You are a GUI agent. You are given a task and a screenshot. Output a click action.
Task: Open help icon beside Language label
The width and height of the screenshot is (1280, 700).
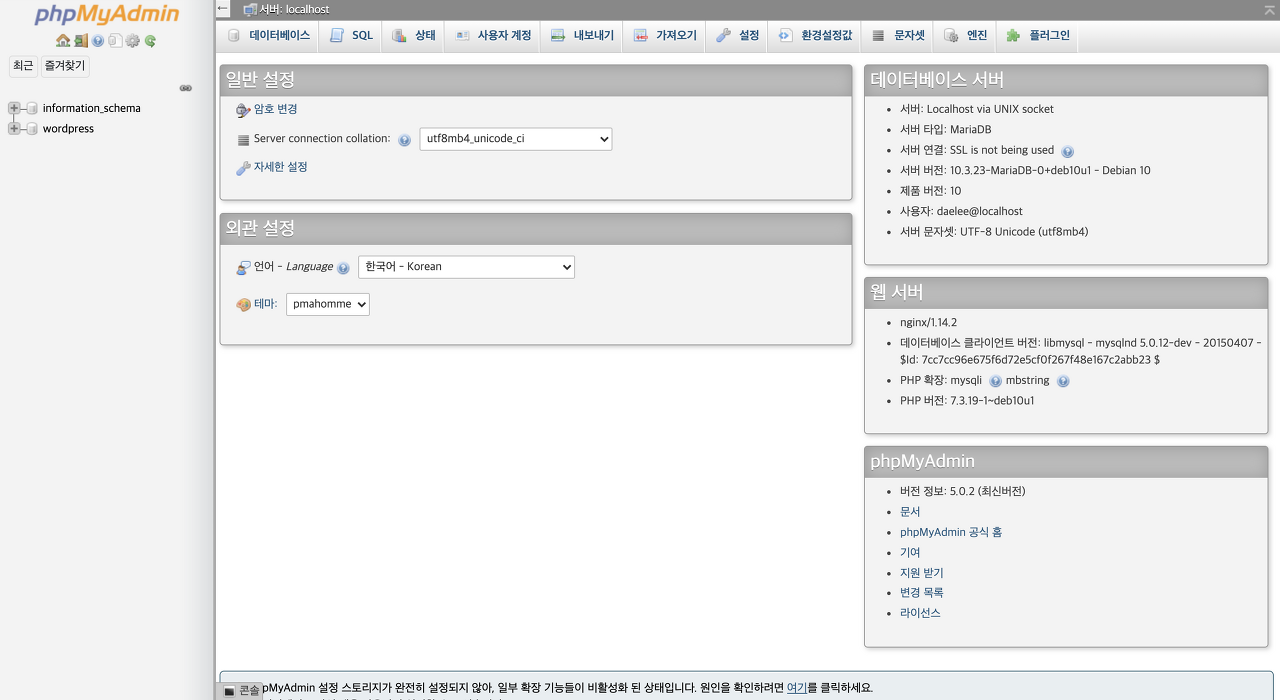tap(343, 268)
